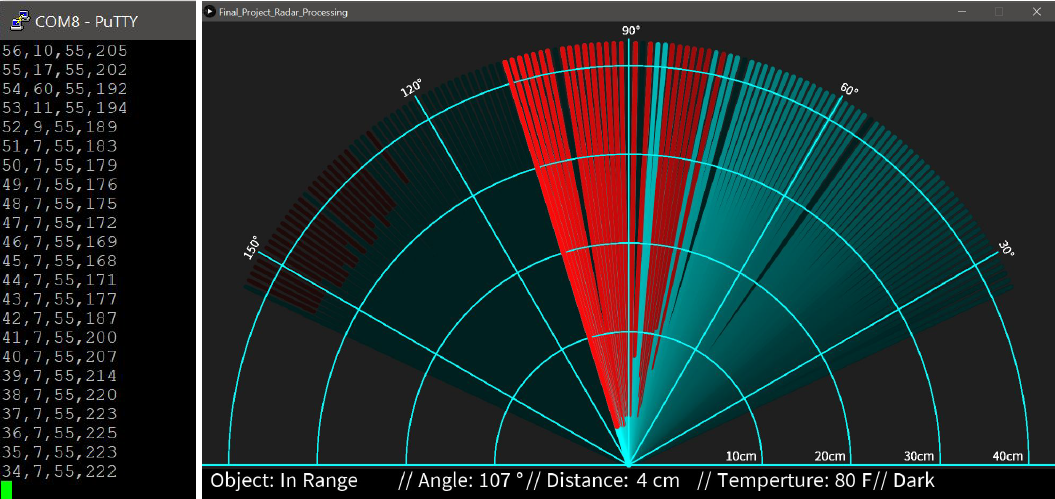Screen dimensions: 1055x499
Task: Click PuTTY line '51,7,55,183'
Action: point(60,146)
